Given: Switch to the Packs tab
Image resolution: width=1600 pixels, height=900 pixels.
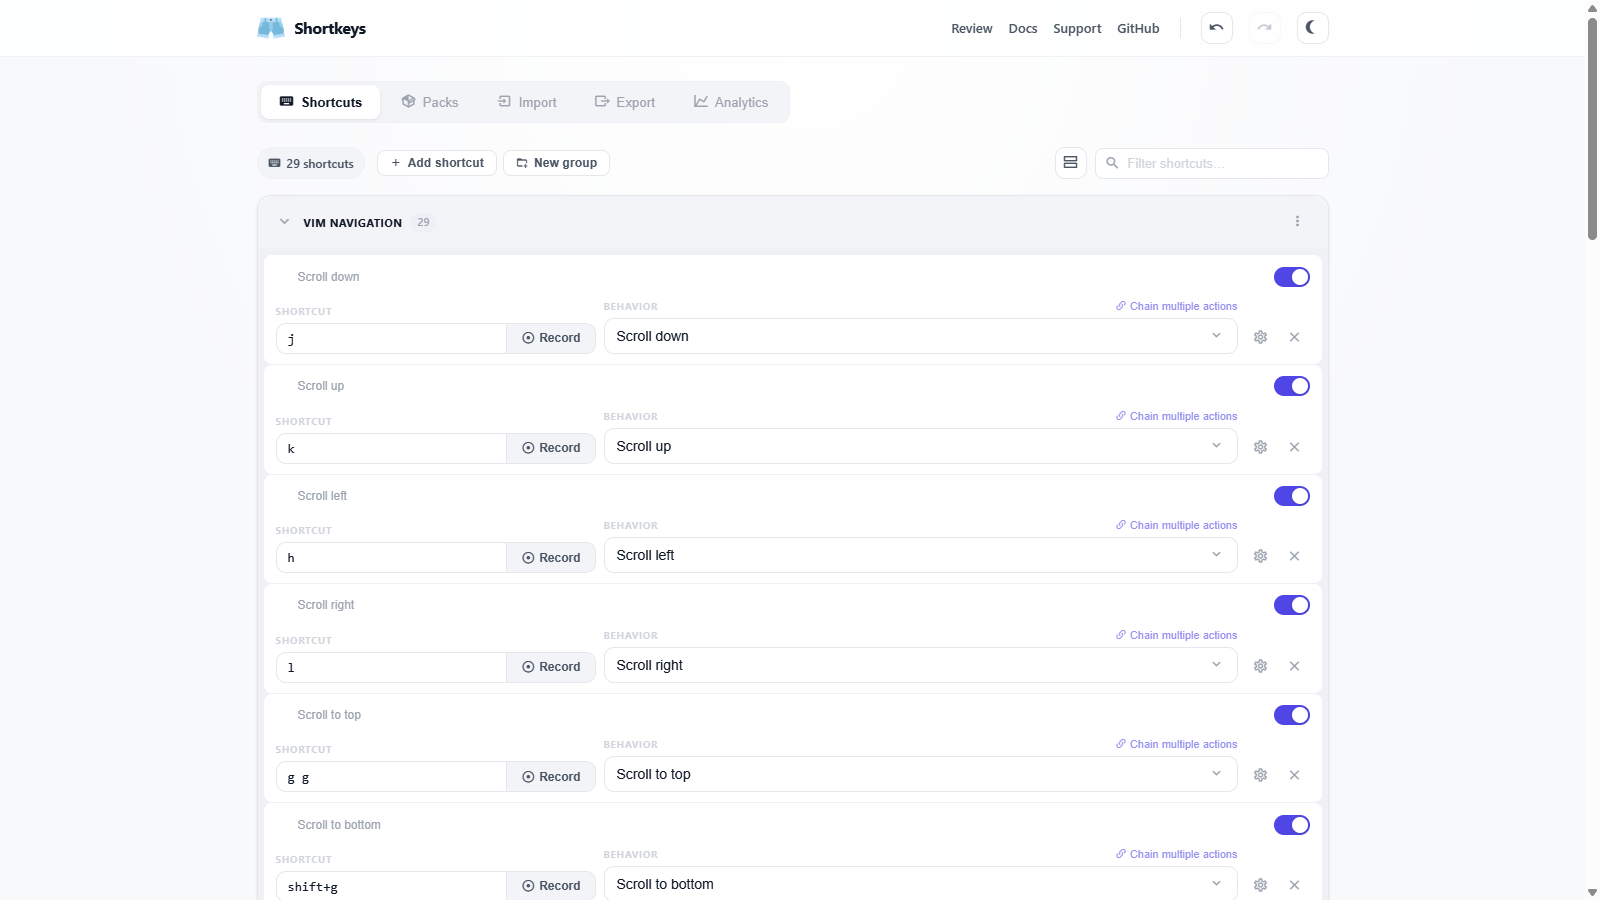Looking at the screenshot, I should (430, 102).
